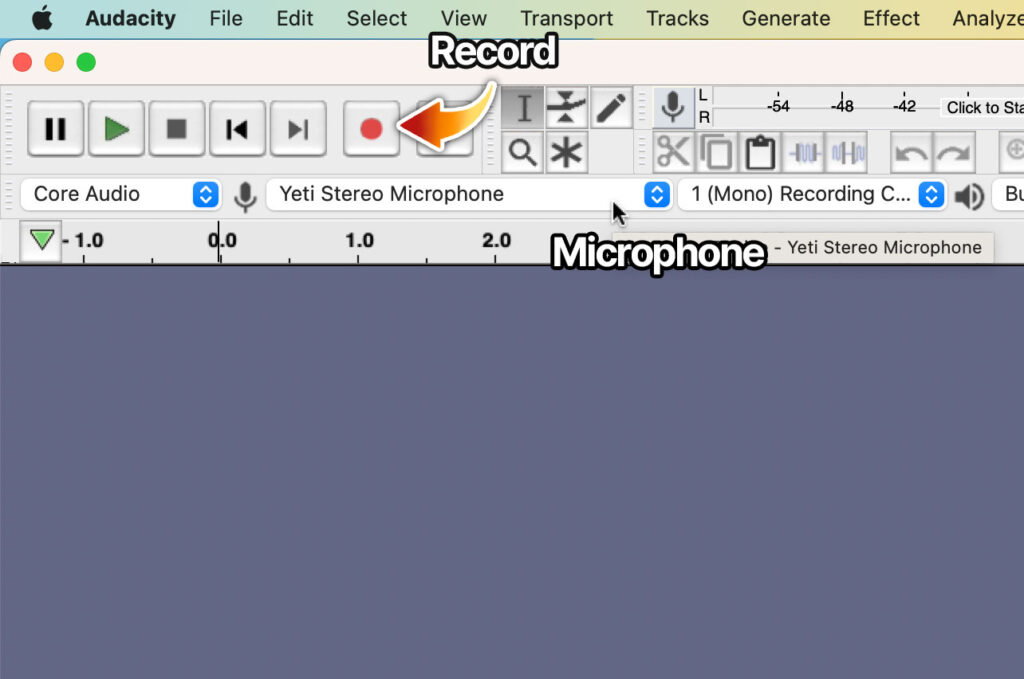Click the 1.0 mark on the timeline ruler
Screen dimensions: 1024x679
(x=359, y=240)
